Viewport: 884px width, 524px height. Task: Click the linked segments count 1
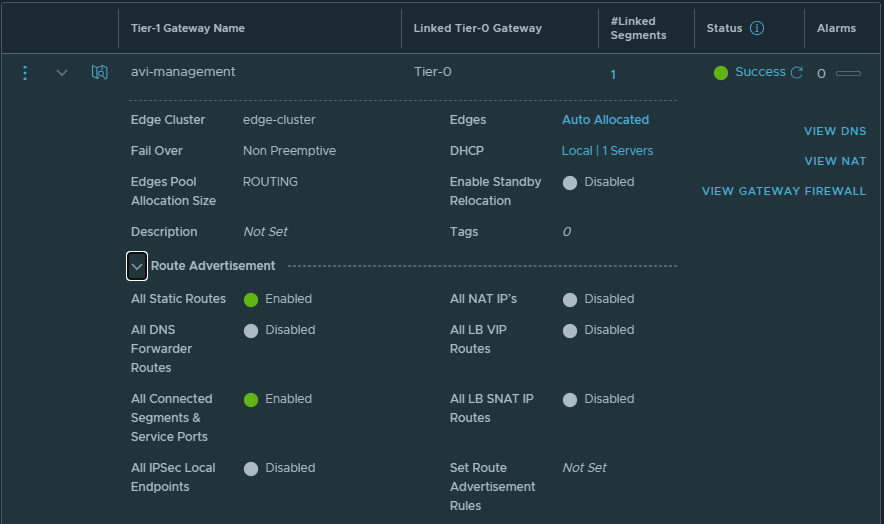pos(613,74)
